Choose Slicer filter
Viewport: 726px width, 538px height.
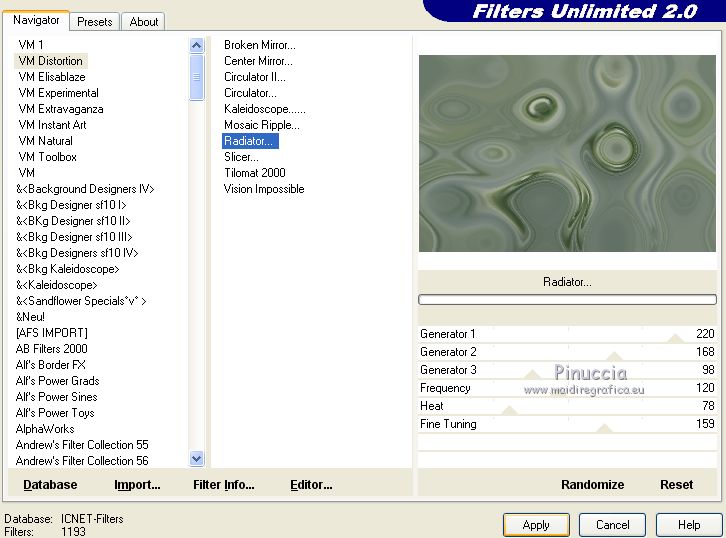point(241,157)
